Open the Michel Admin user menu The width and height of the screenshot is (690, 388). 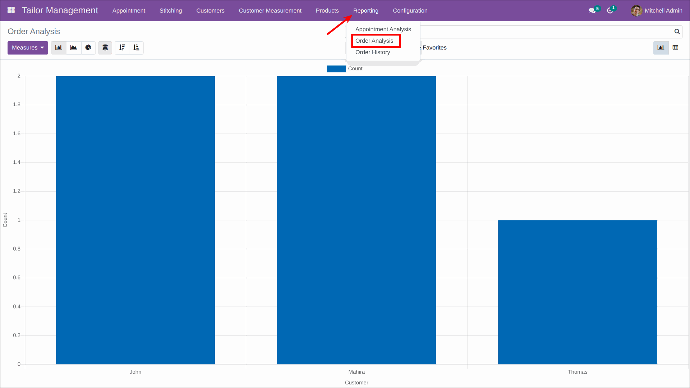click(656, 11)
